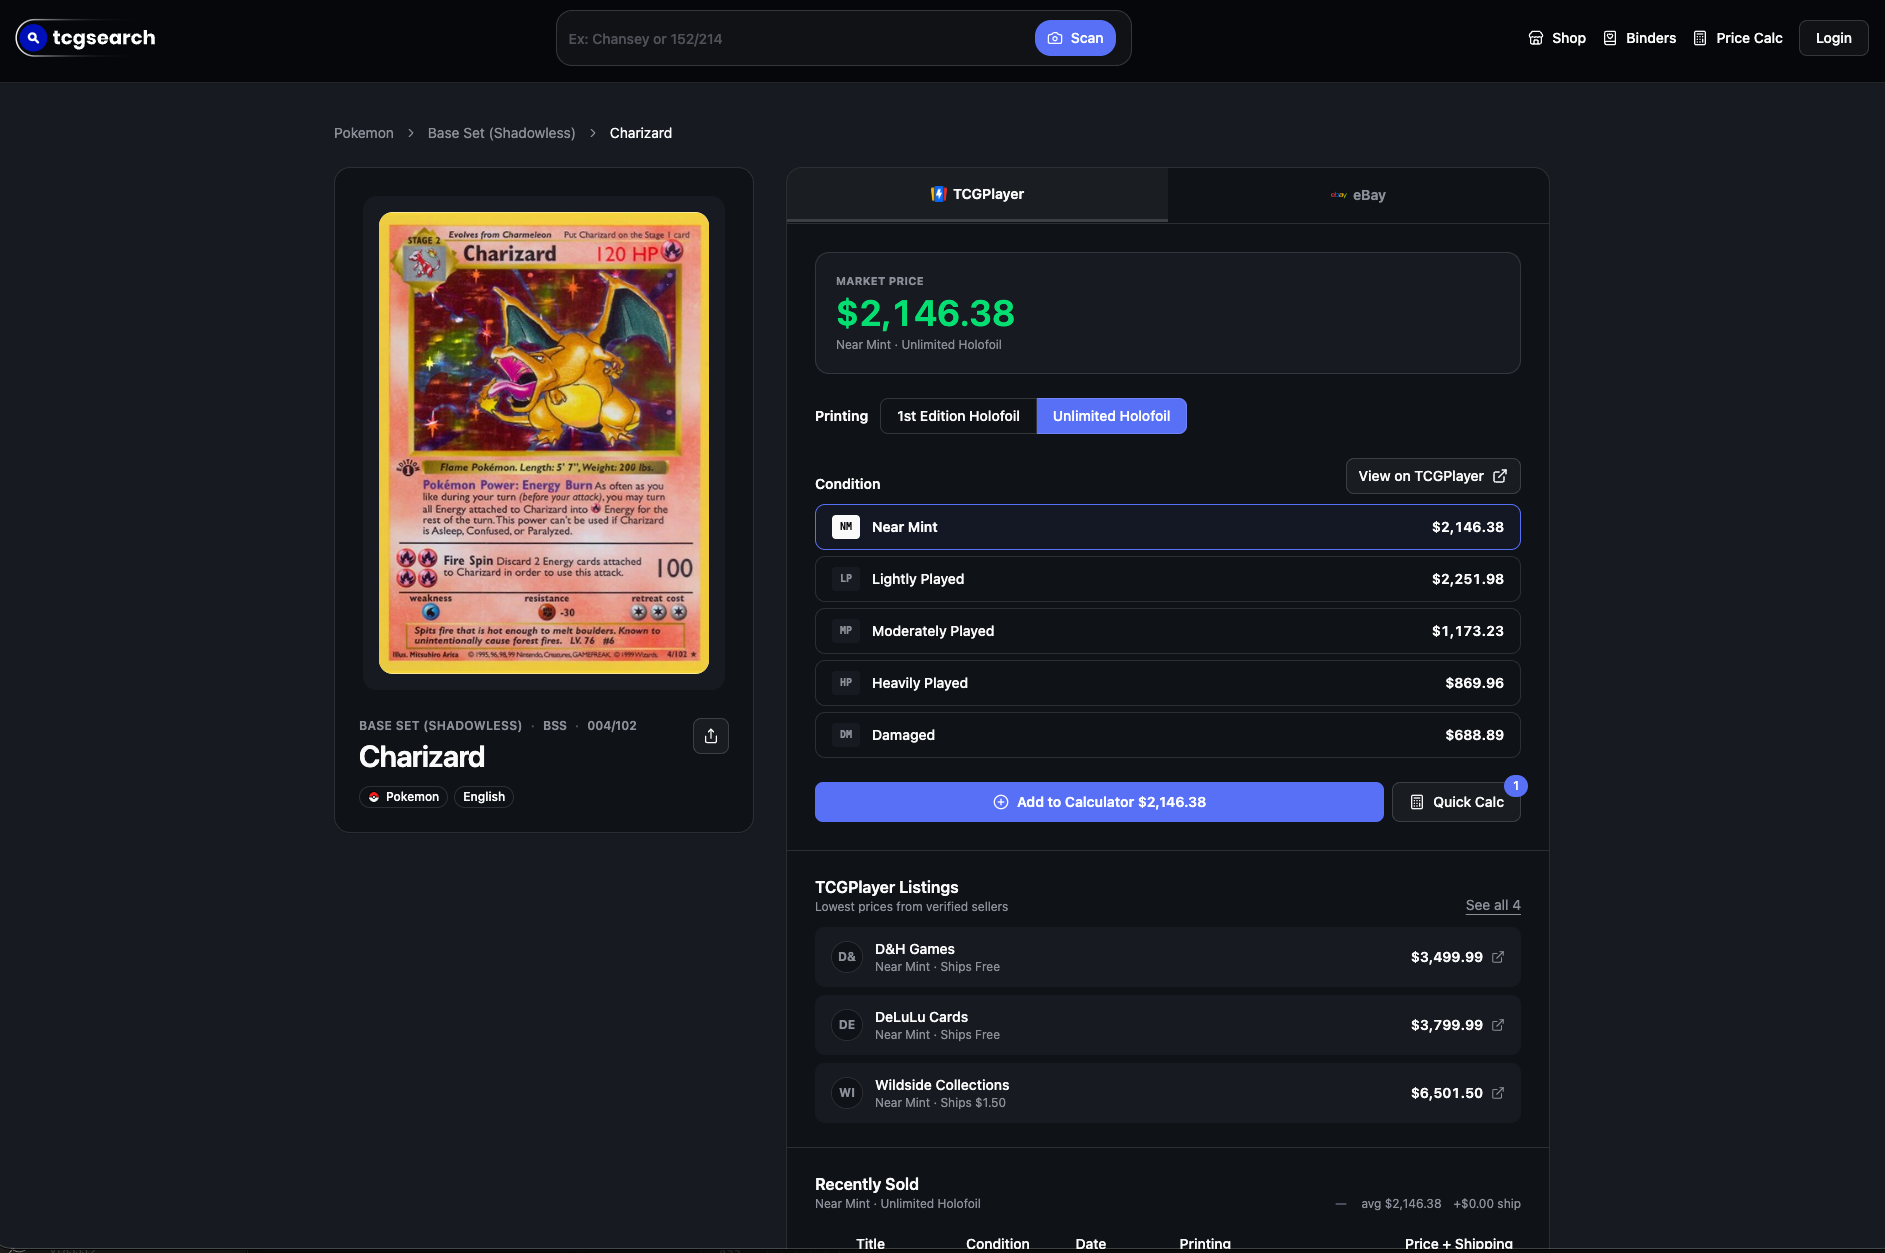
Task: Click the Moderately Played price $1,173.23
Action: [1468, 631]
